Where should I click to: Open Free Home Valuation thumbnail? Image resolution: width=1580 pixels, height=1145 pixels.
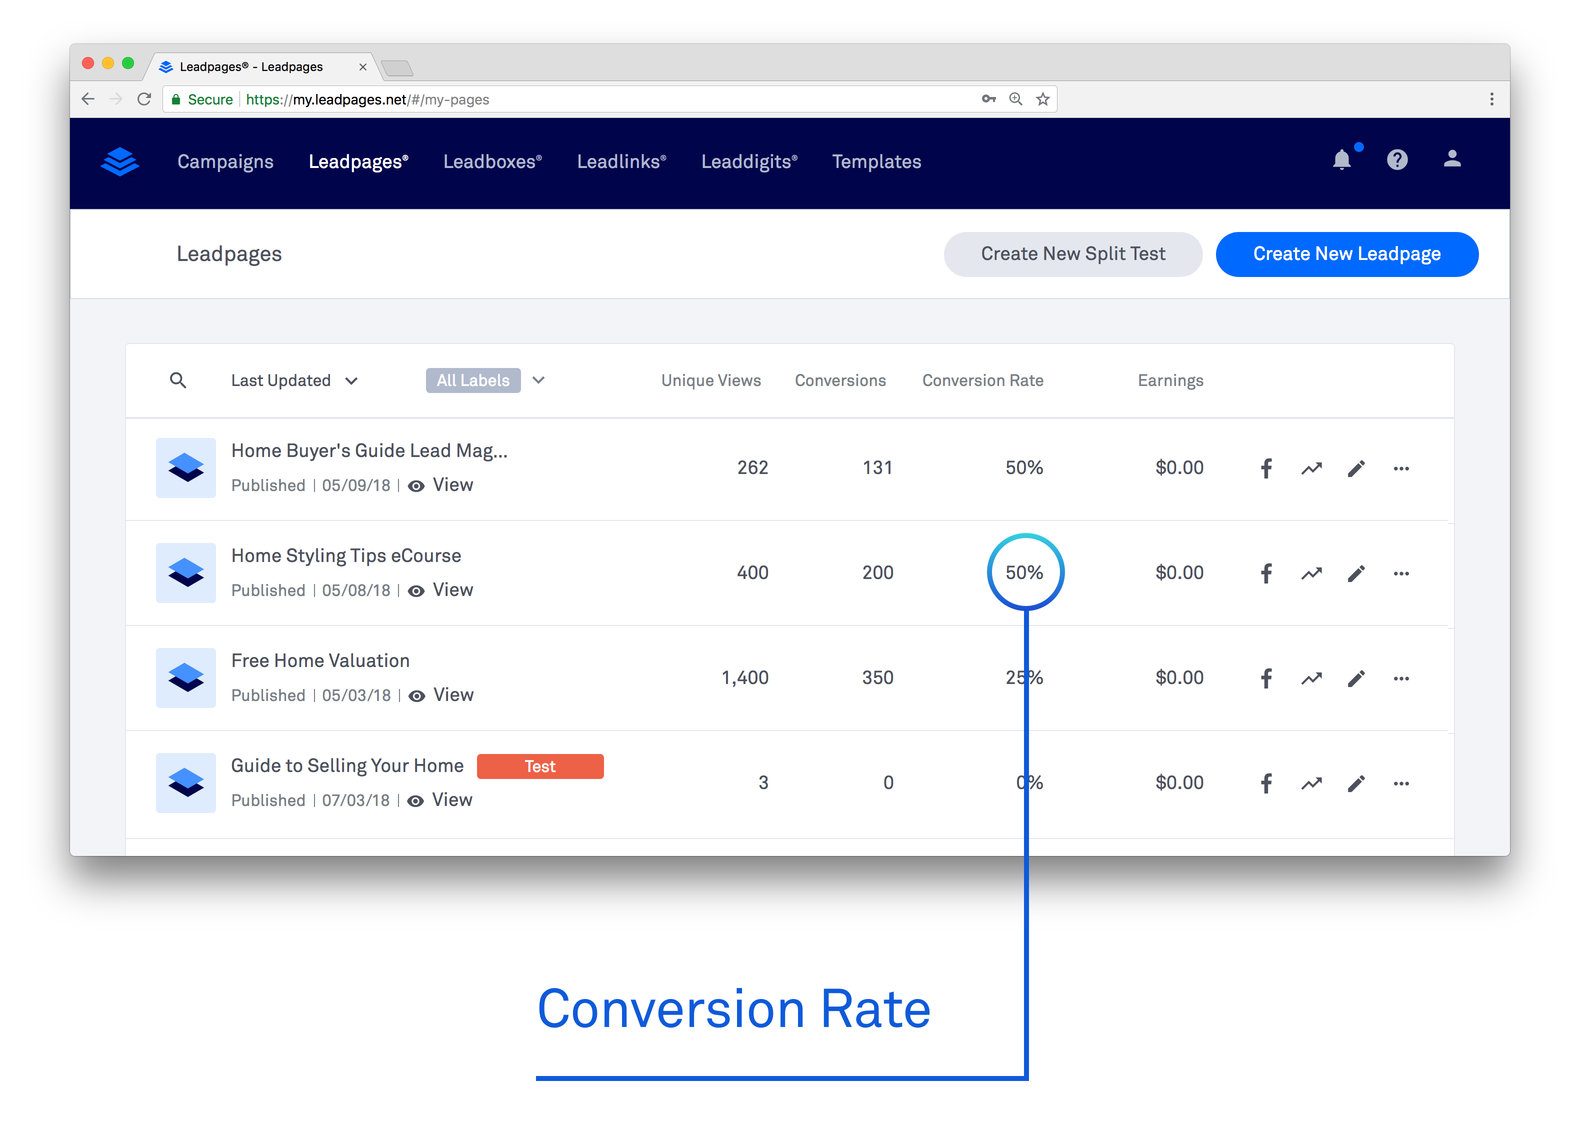pyautogui.click(x=186, y=678)
